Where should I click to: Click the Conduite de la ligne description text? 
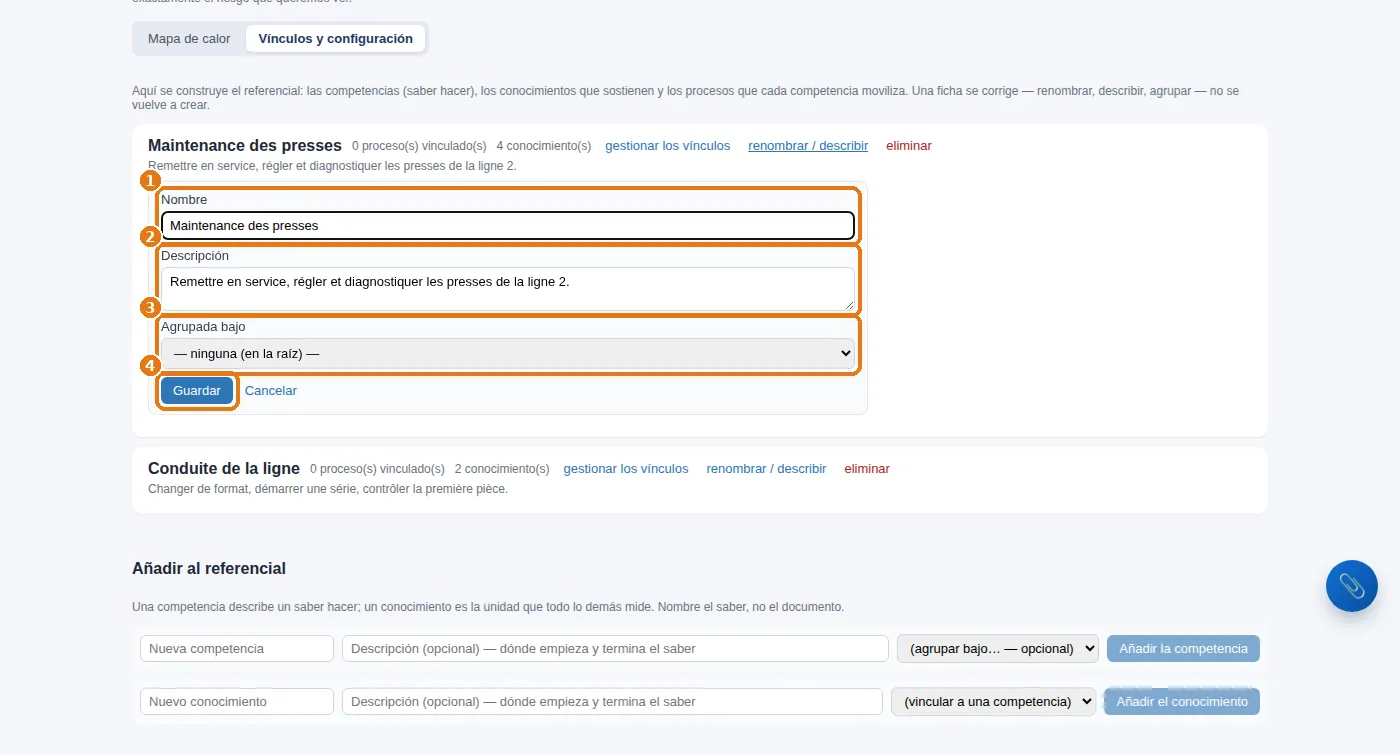[328, 489]
